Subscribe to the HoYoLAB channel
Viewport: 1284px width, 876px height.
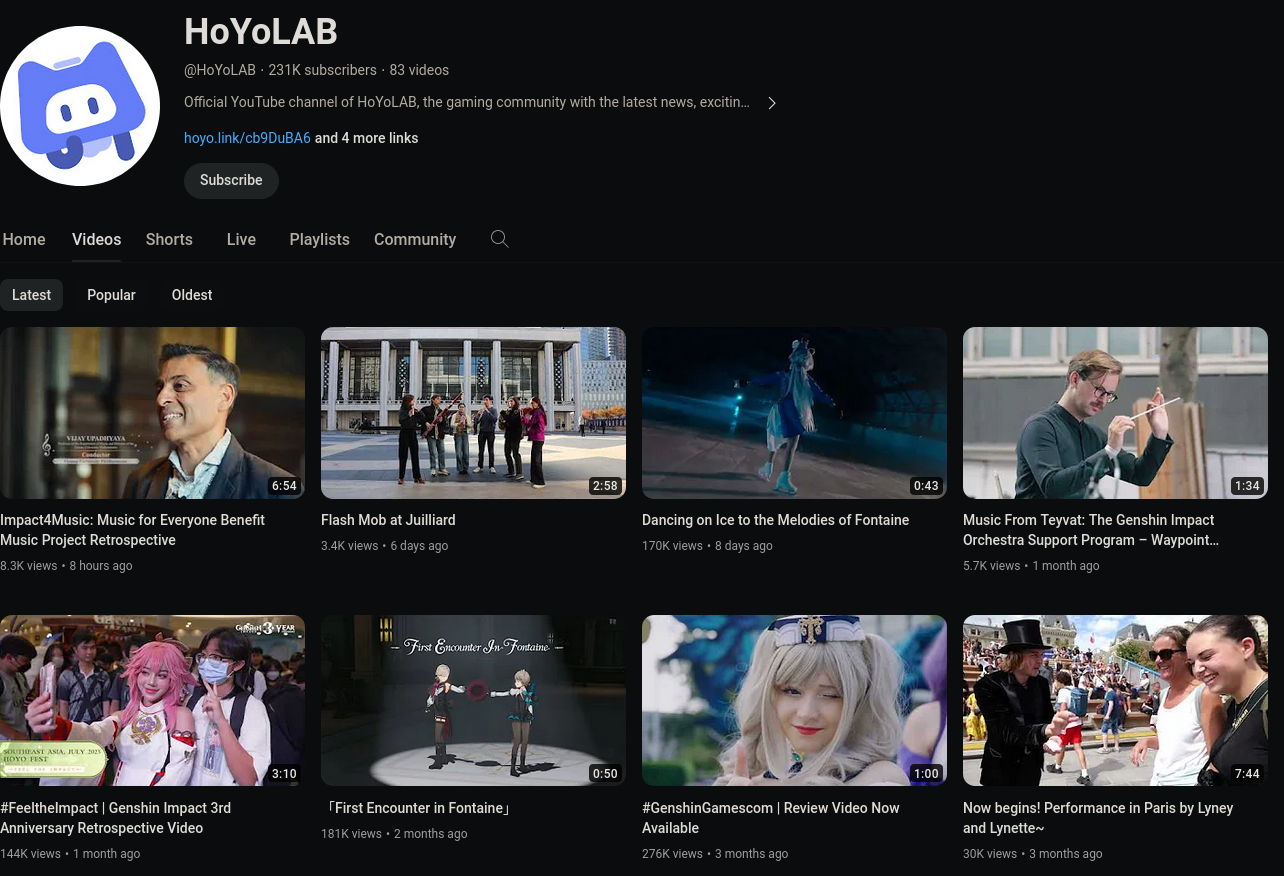click(x=231, y=180)
